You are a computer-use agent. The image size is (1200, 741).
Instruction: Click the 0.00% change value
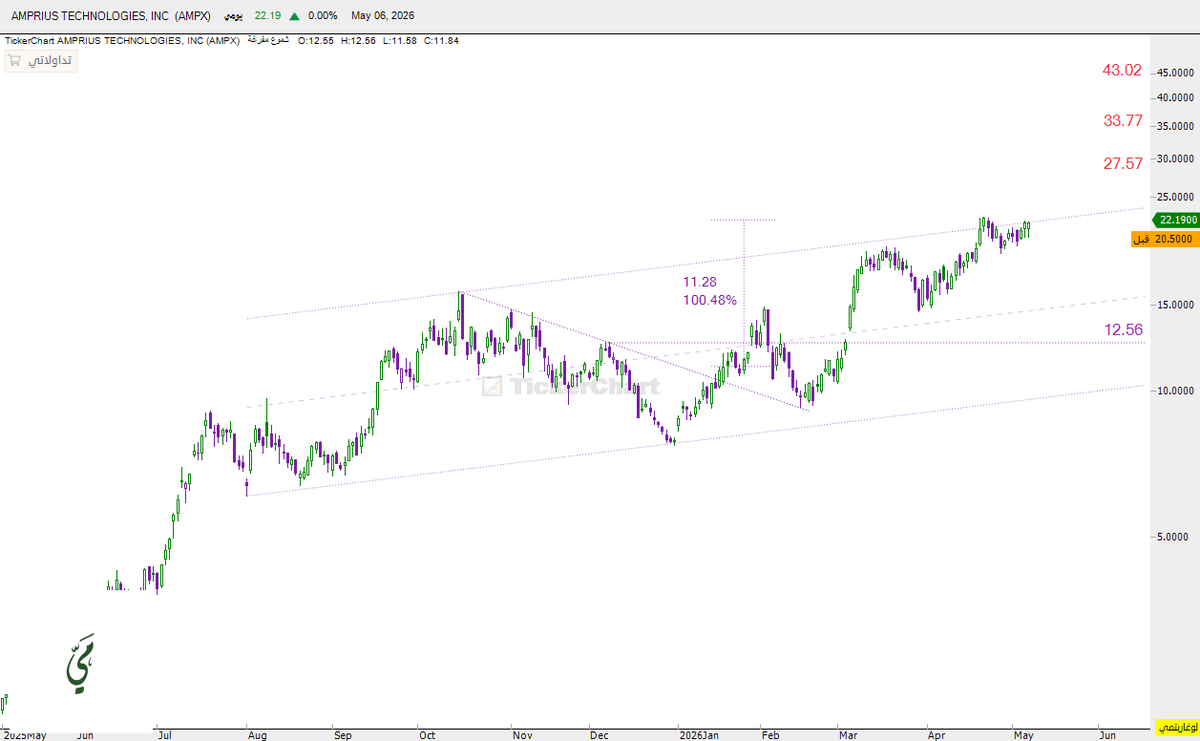coord(324,16)
